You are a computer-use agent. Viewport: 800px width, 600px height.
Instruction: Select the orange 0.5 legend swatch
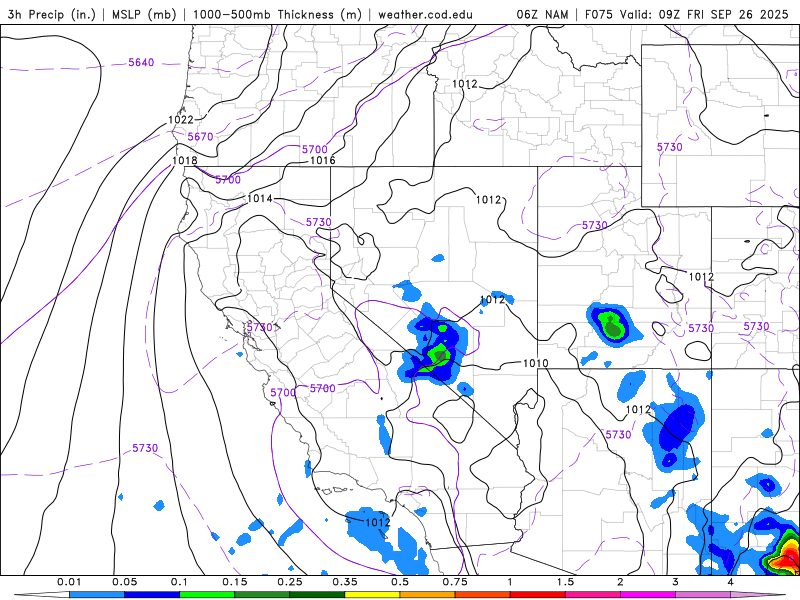point(428,595)
